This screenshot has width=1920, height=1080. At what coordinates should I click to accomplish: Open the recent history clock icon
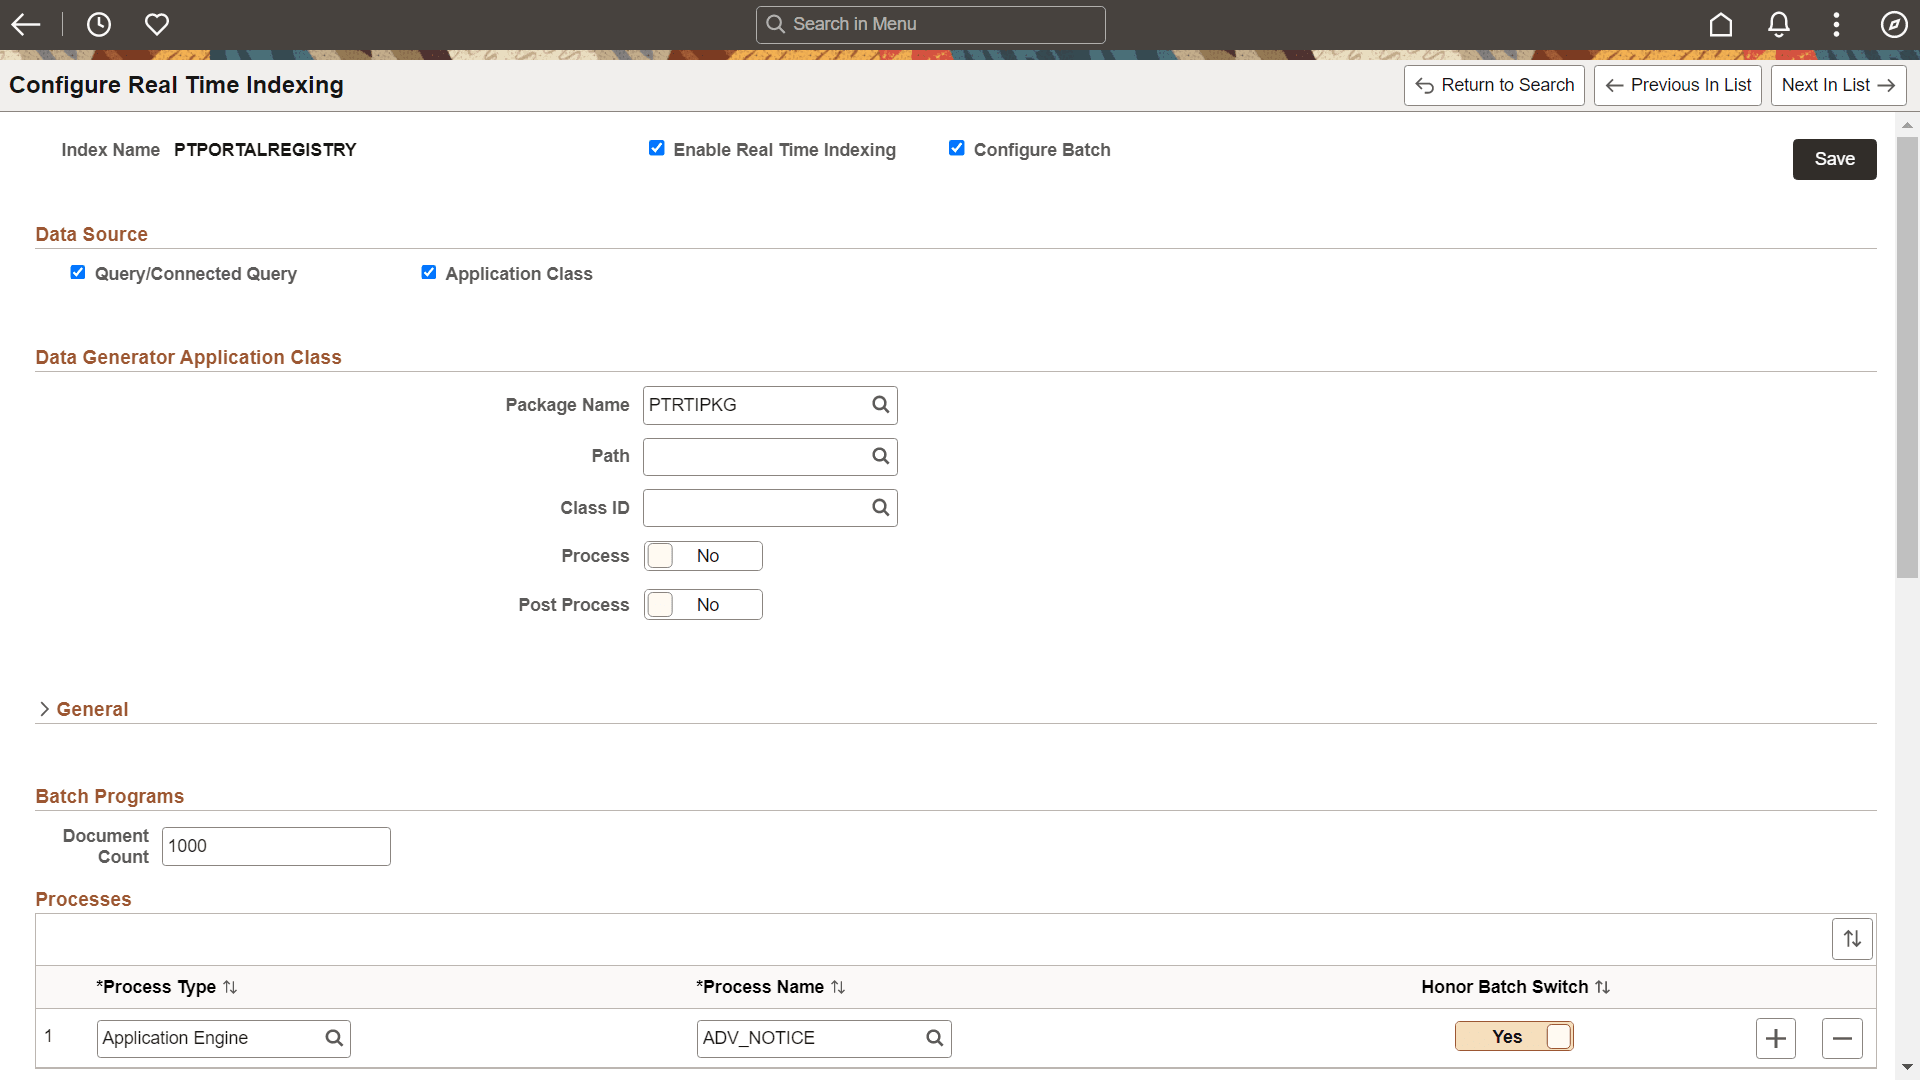[x=98, y=24]
